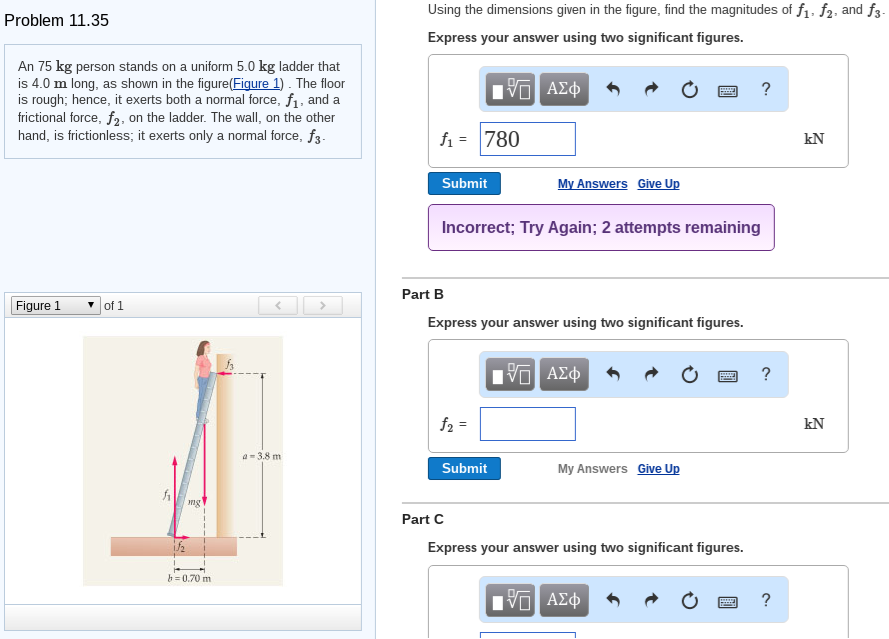The image size is (889, 639).
Task: Click the redo arrow in Part A's toolbar
Action: pos(650,89)
